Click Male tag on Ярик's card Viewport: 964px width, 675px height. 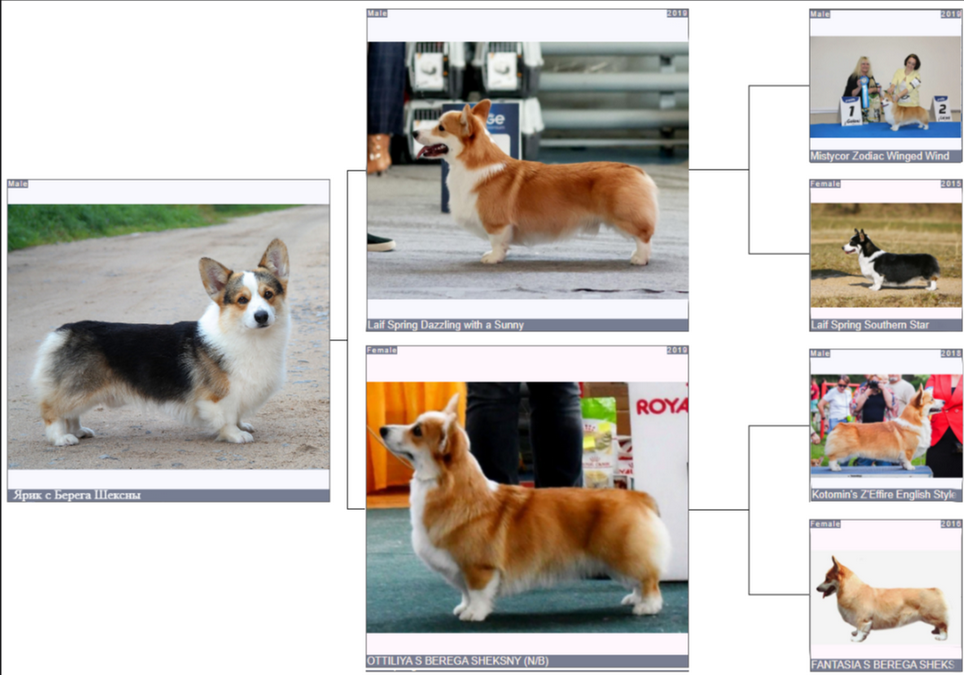[18, 184]
